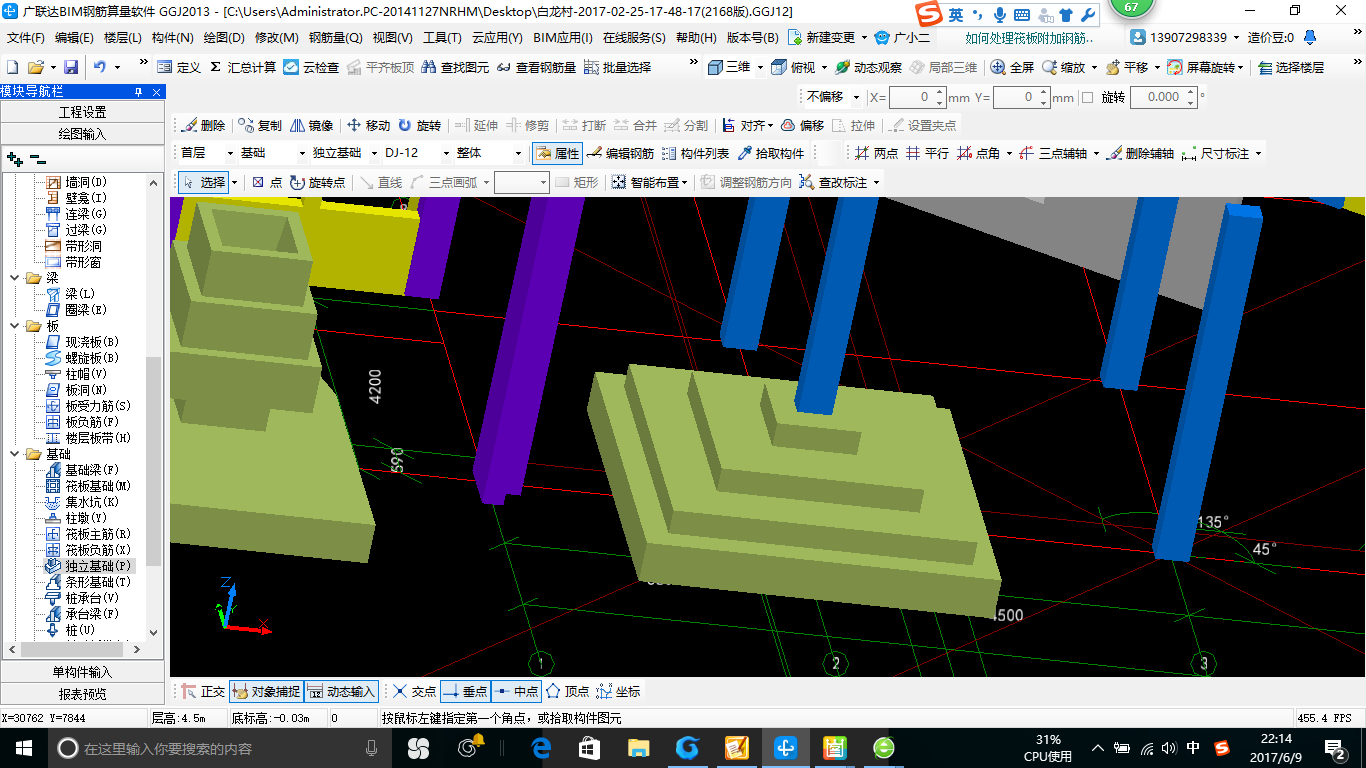
Task: Open the 三维 view mode dropdown arrow
Action: (759, 67)
